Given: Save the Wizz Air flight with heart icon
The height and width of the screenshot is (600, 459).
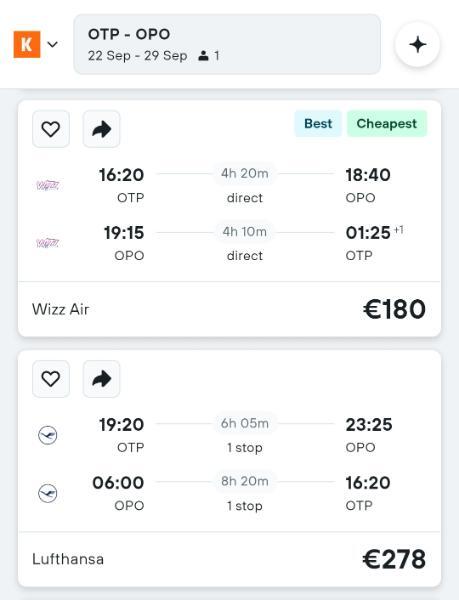Looking at the screenshot, I should coord(51,129).
